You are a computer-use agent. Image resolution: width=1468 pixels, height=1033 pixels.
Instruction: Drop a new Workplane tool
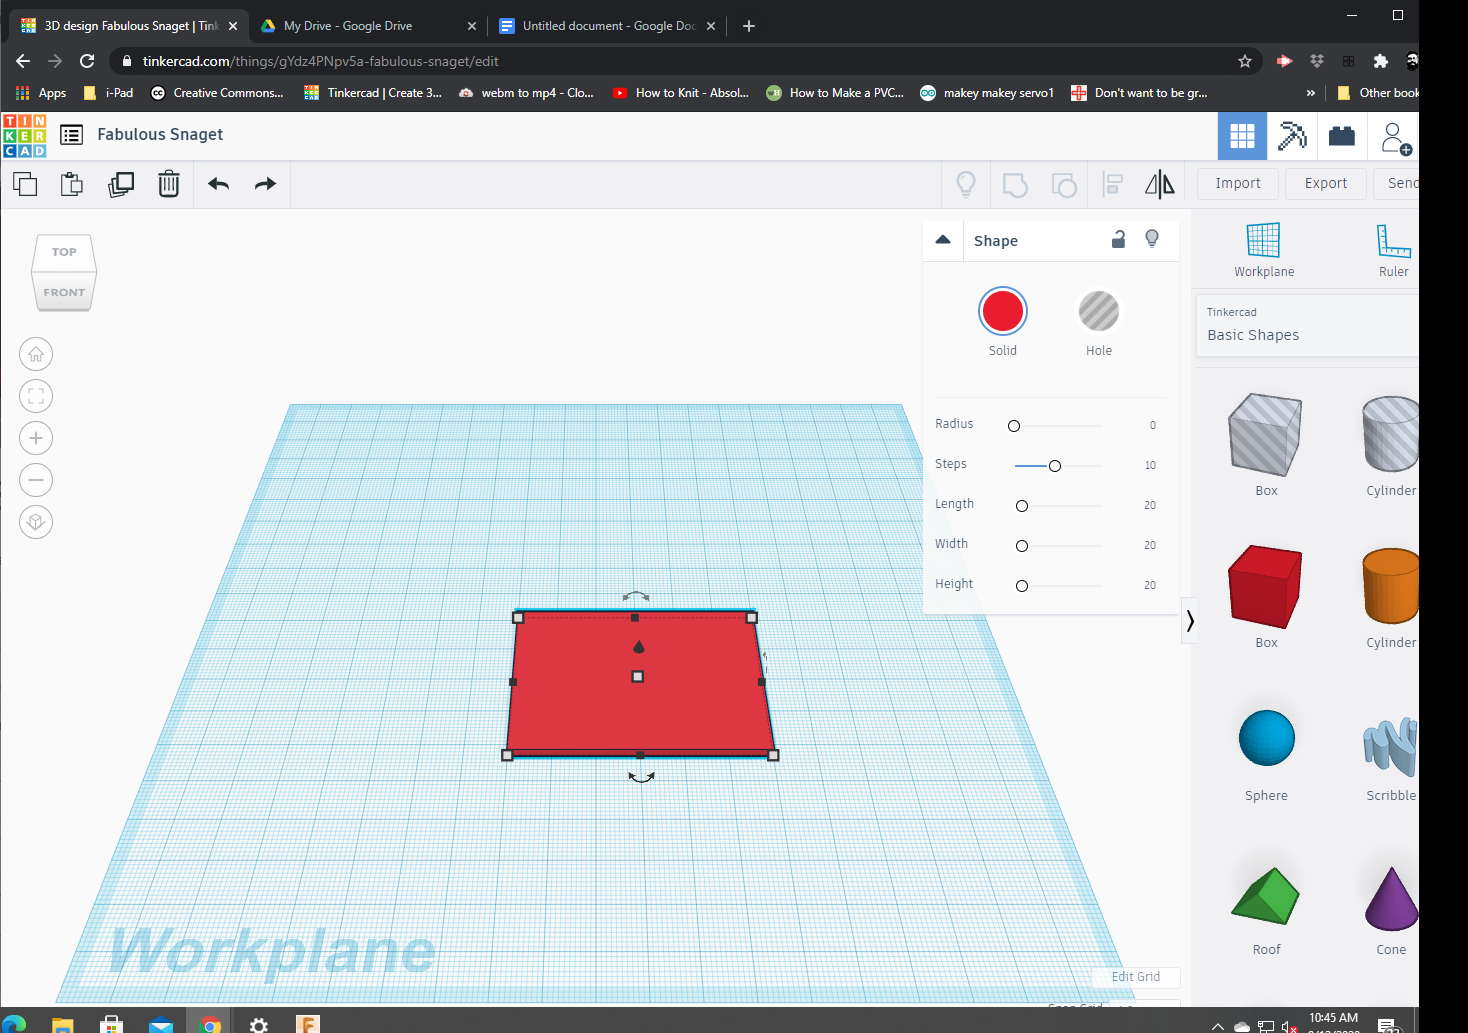click(1263, 248)
